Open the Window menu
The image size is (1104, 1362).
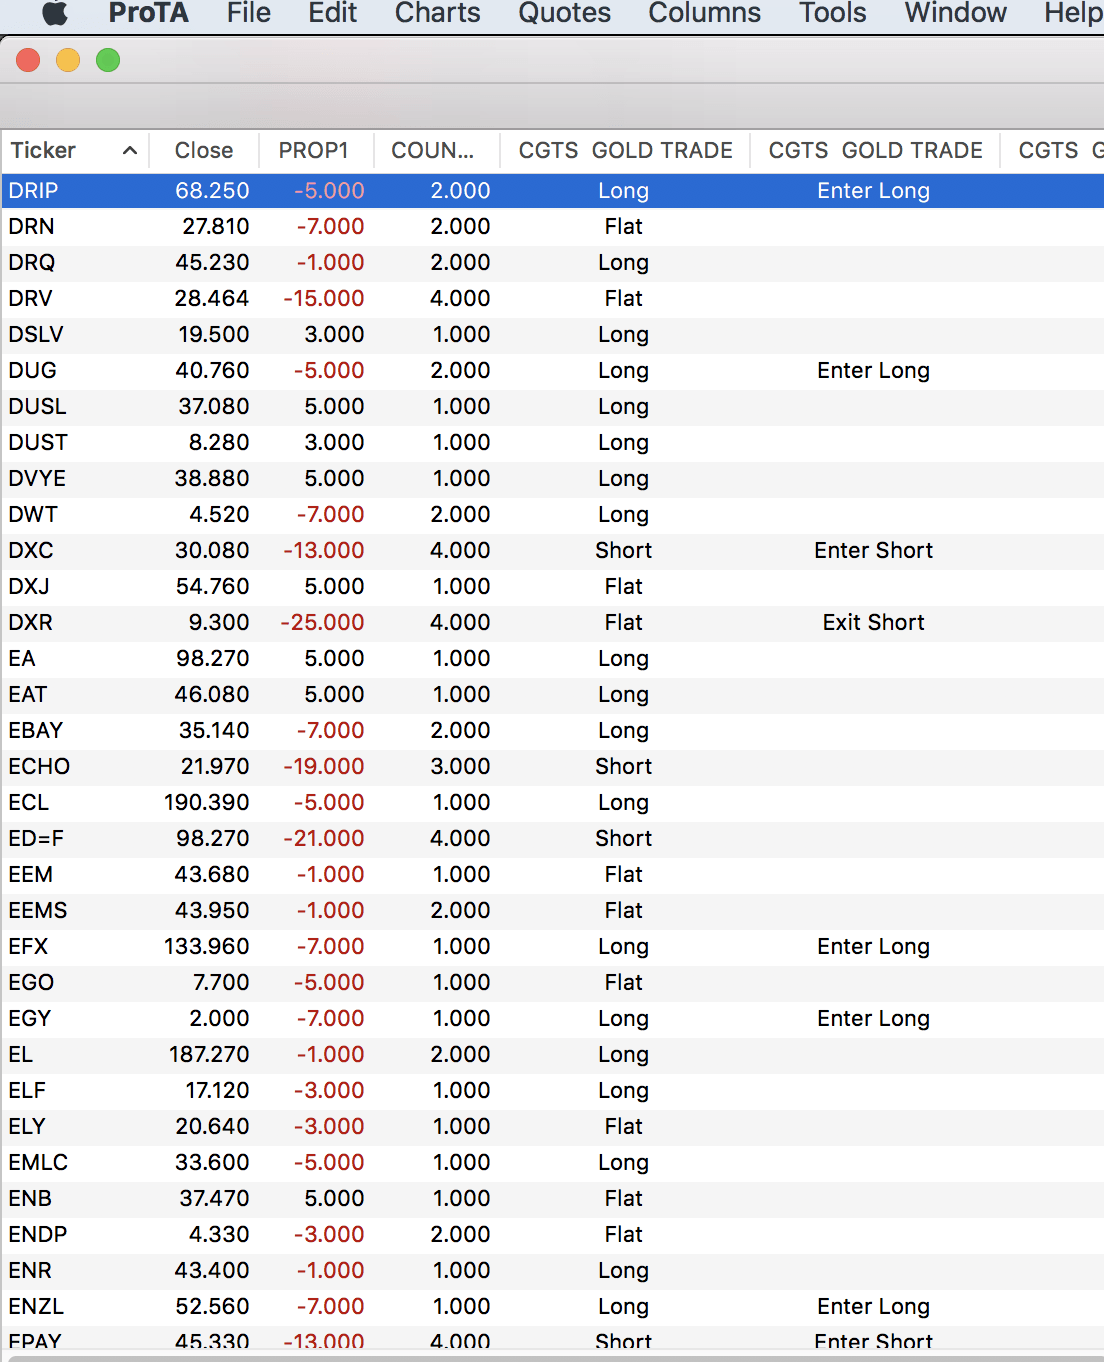coord(956,13)
